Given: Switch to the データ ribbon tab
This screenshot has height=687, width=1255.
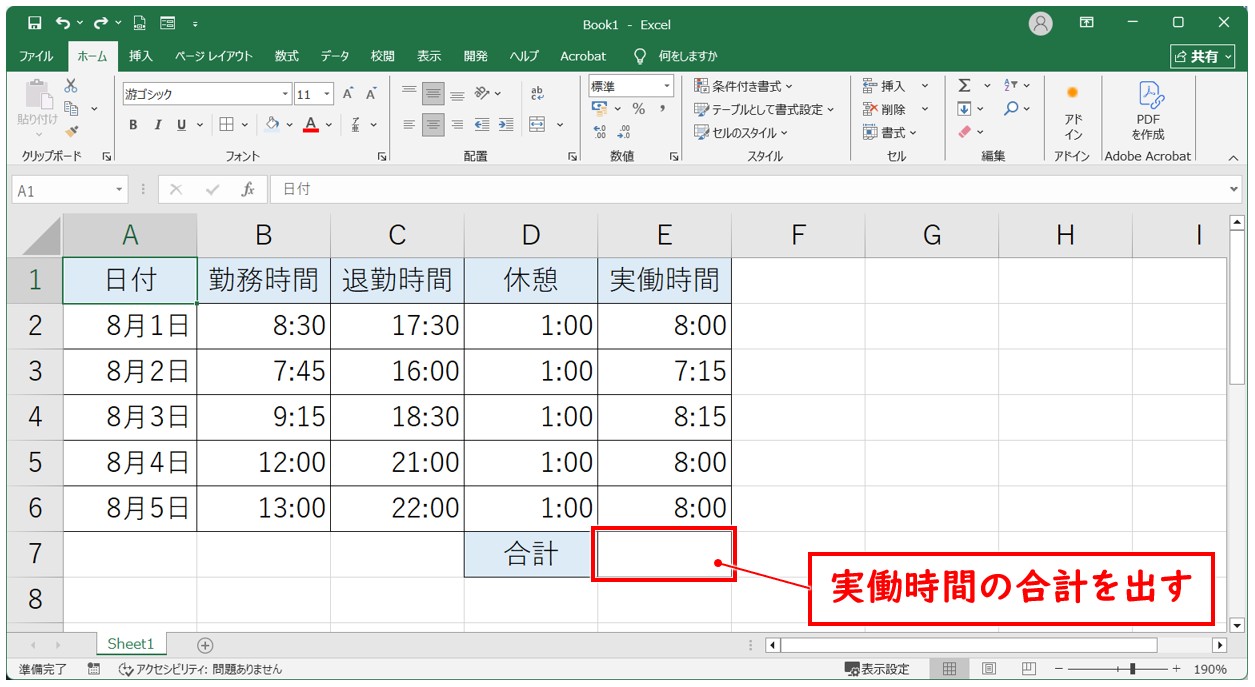Looking at the screenshot, I should (335, 56).
